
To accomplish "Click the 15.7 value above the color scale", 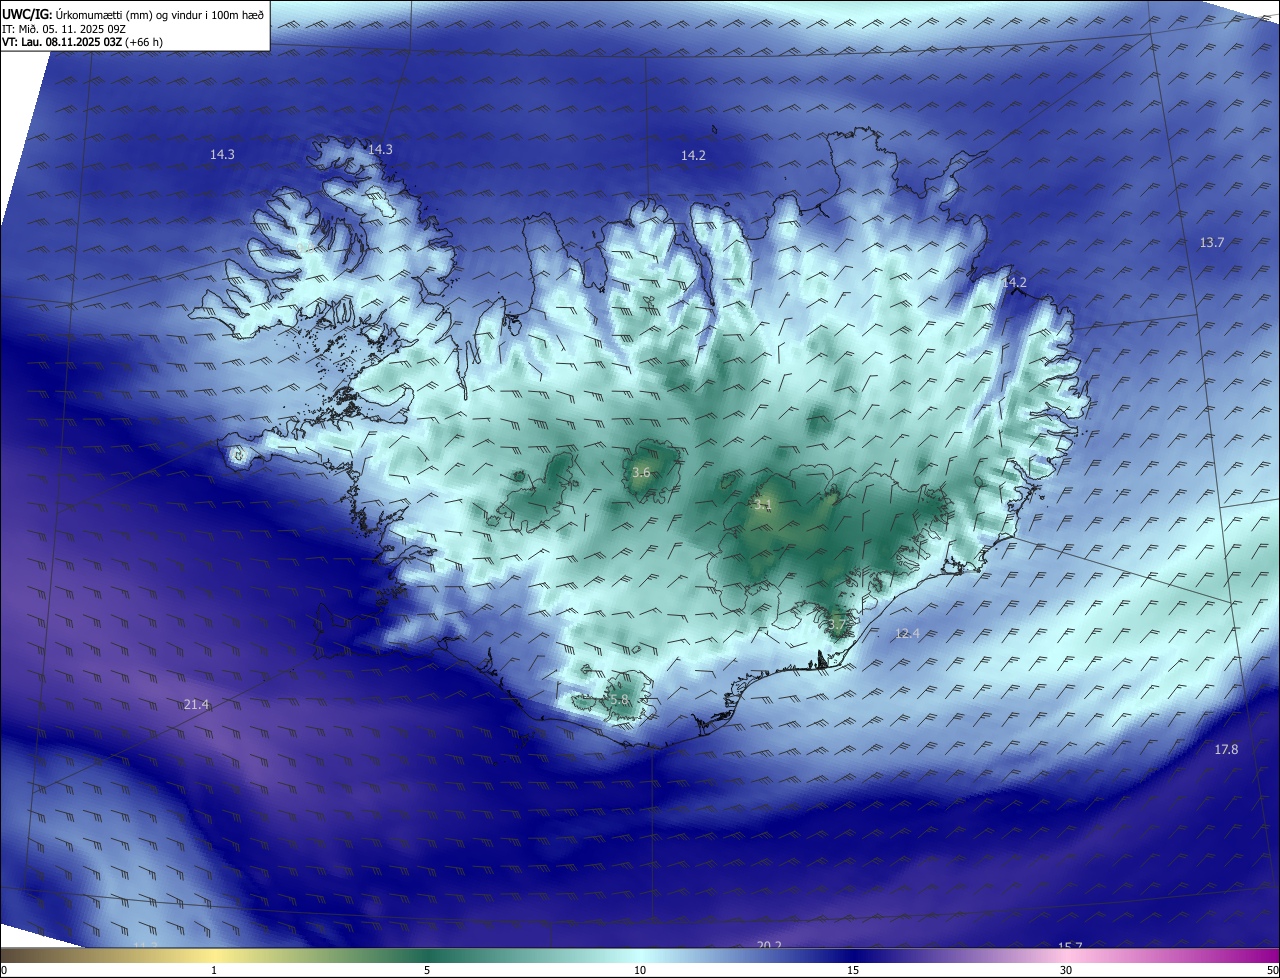I will click(x=1070, y=945).
